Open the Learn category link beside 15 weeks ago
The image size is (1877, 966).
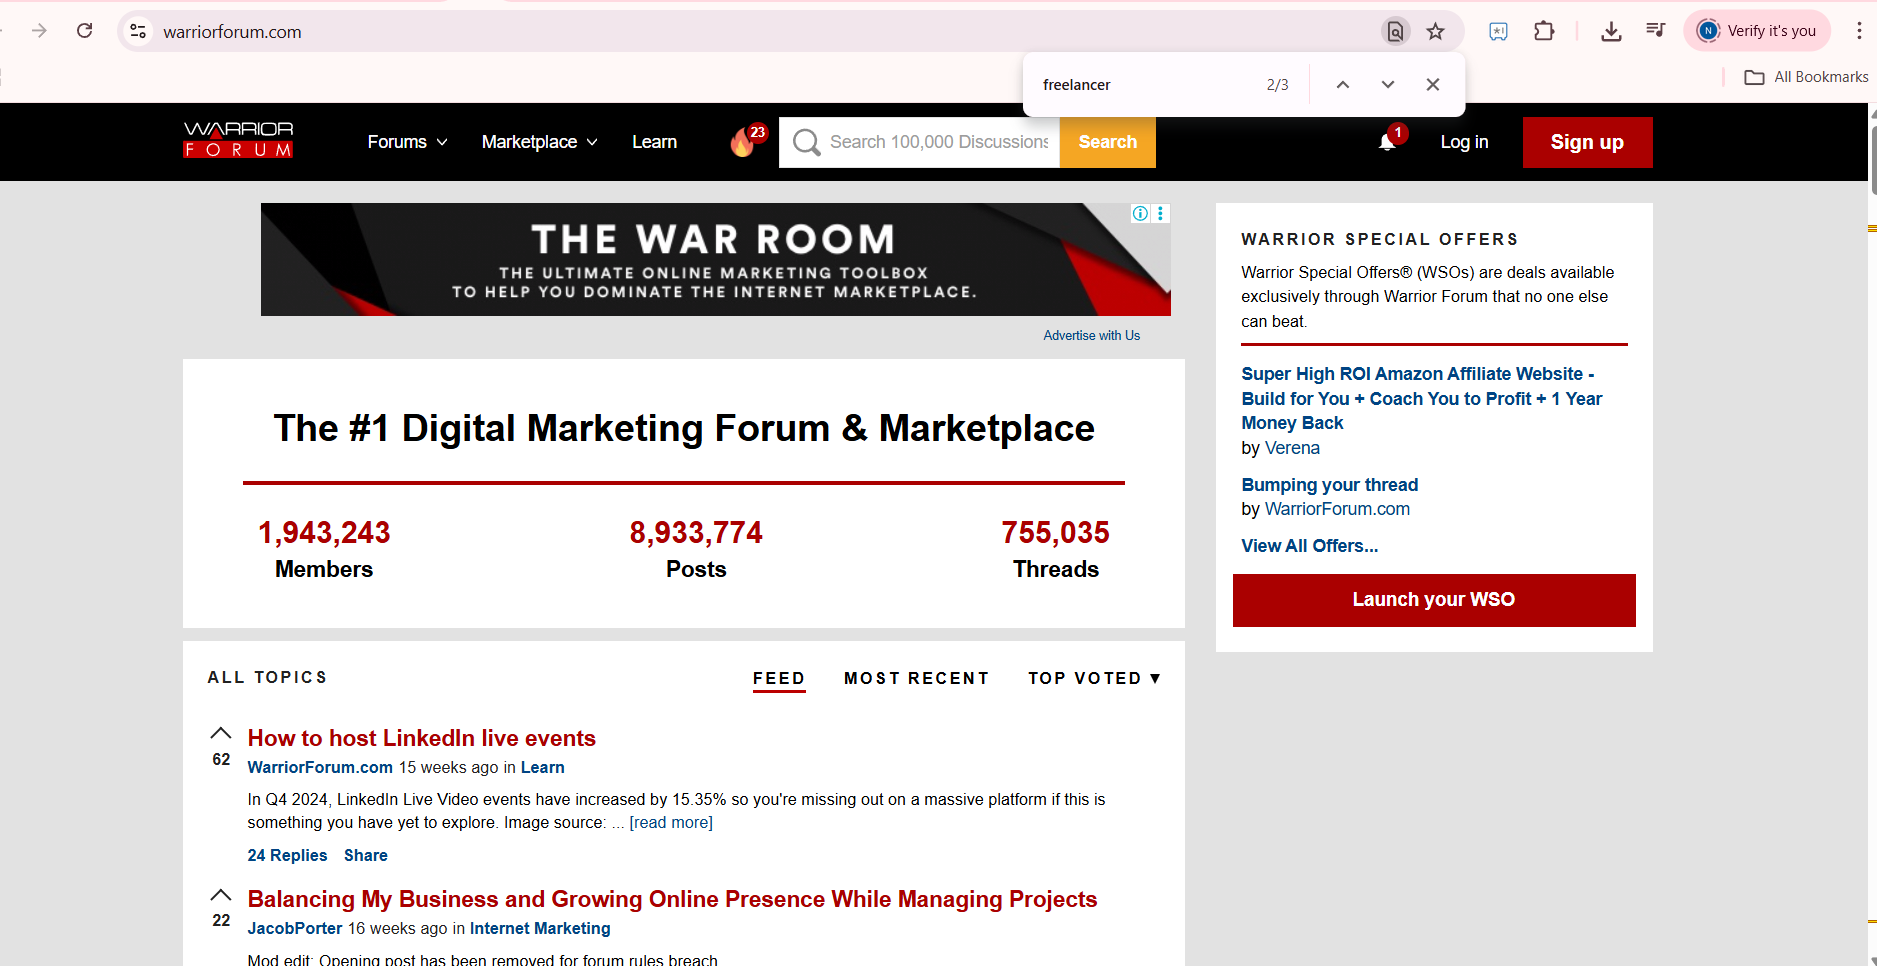tap(542, 768)
